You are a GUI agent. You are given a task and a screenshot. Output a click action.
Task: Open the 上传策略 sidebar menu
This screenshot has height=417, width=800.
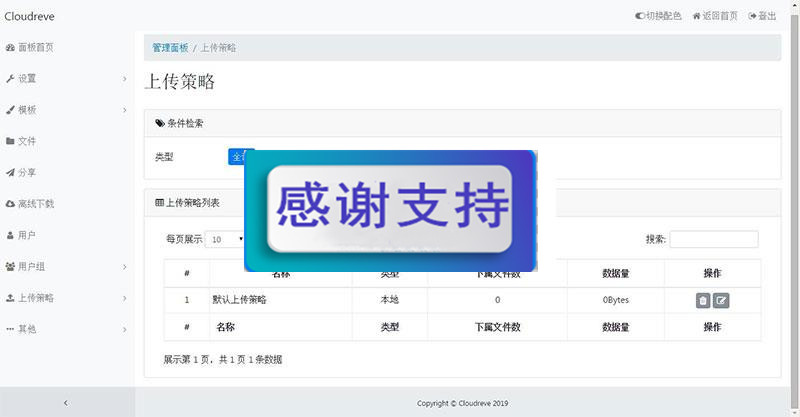click(x=36, y=298)
